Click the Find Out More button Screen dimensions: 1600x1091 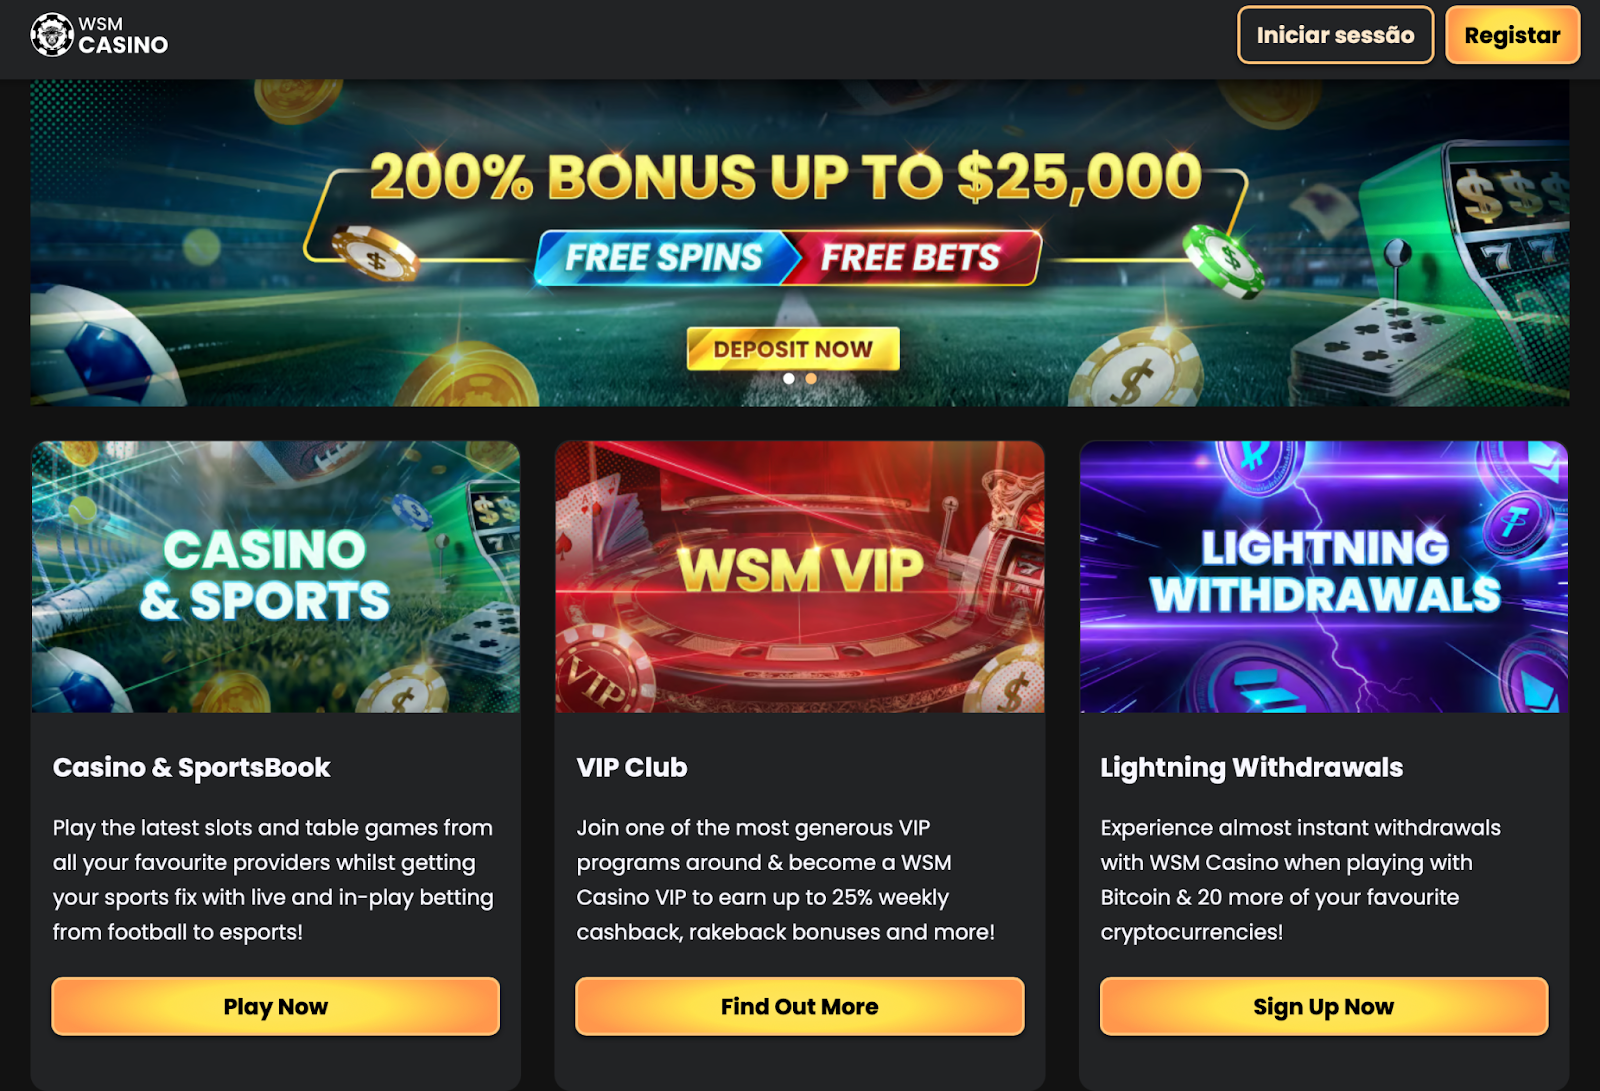click(x=800, y=1006)
